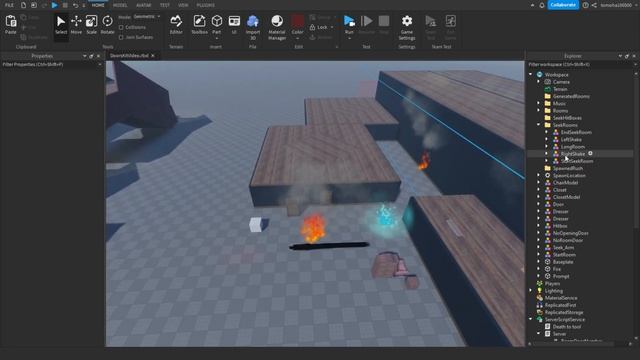Open the Run mode dropdown arrow
This screenshot has height=360, width=640.
pyautogui.click(x=349, y=38)
